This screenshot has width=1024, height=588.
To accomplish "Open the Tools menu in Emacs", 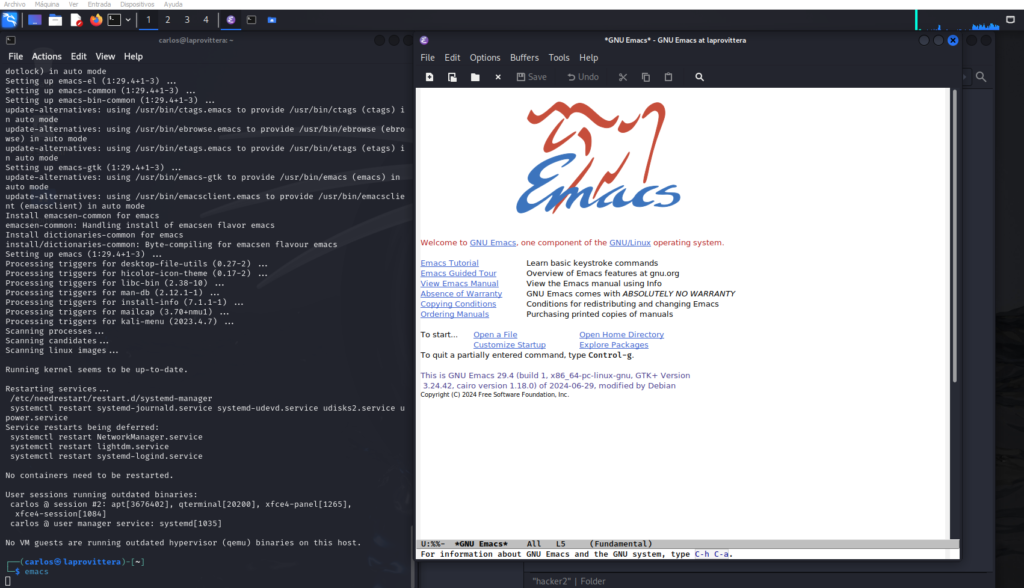I will point(559,58).
